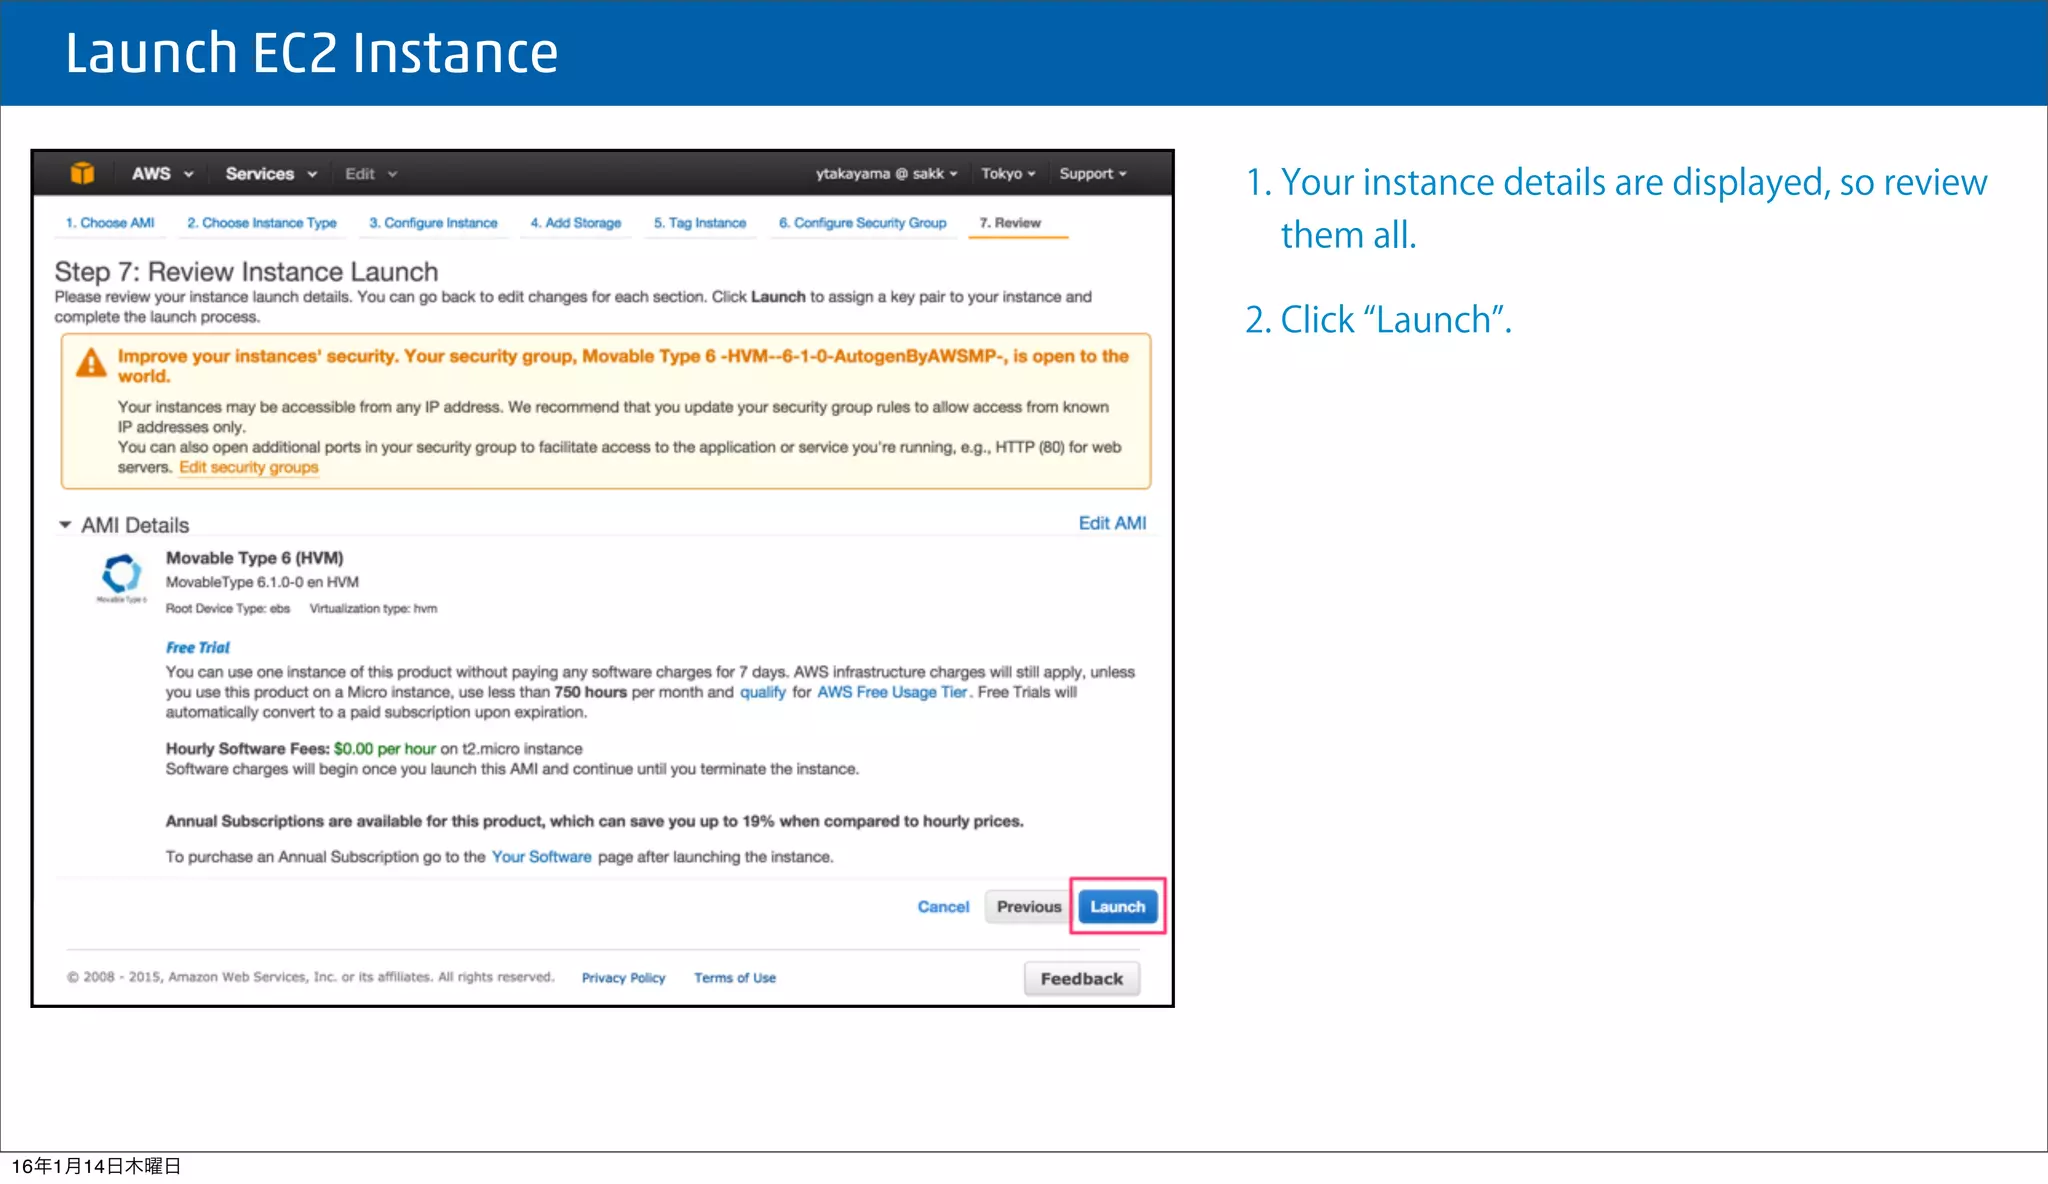Select the 7. Review tab
Viewport: 2048px width, 1184px height.
(1010, 223)
